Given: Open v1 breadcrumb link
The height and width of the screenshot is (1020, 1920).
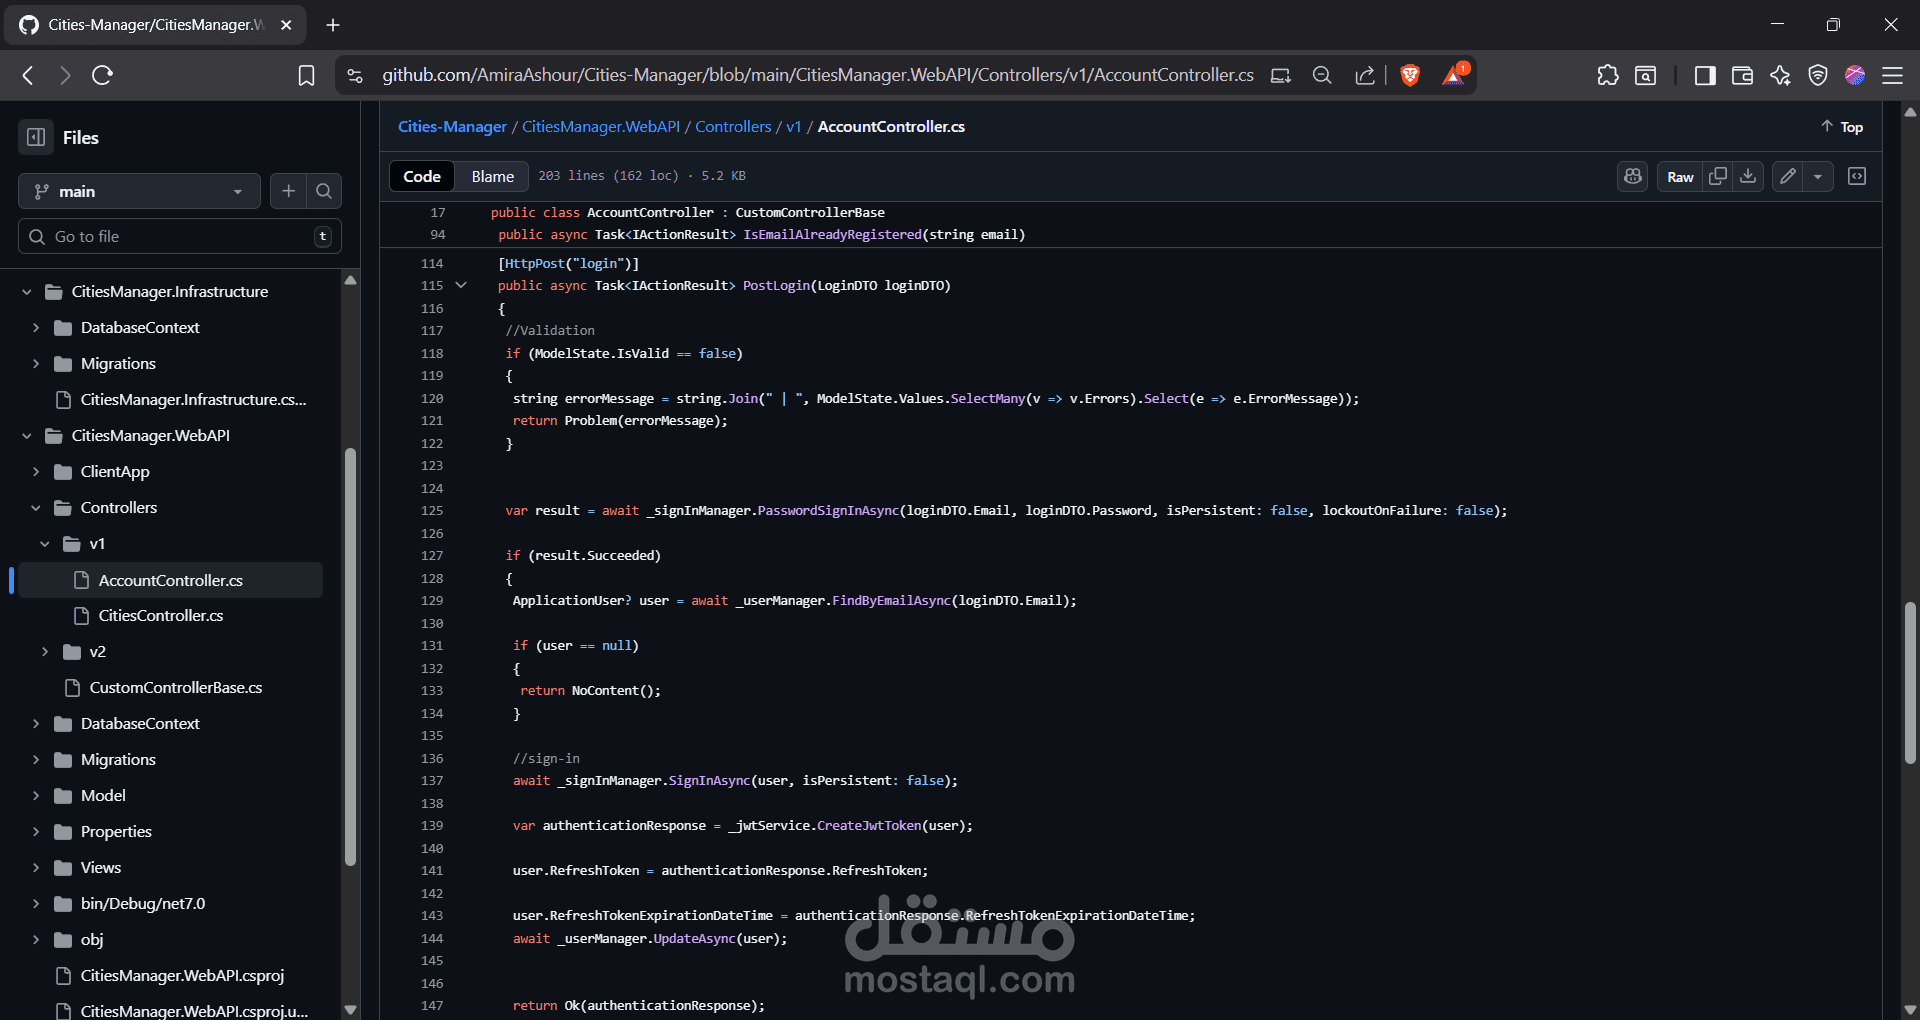Looking at the screenshot, I should tap(794, 127).
